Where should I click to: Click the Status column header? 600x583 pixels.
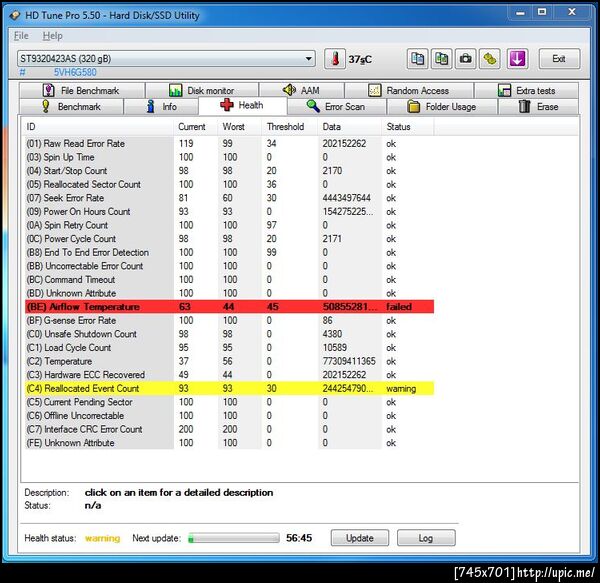click(408, 127)
